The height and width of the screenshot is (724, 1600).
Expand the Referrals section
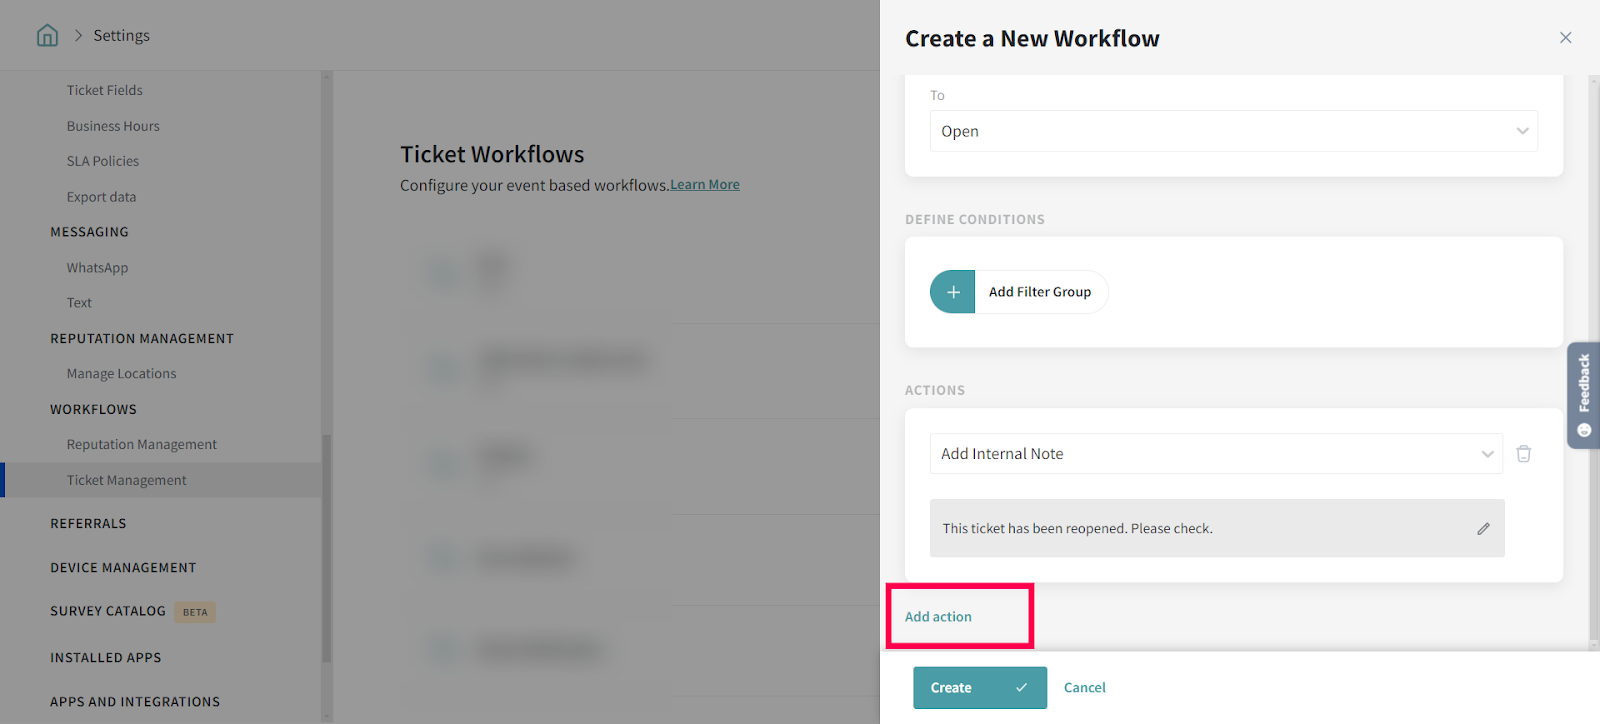[x=88, y=524]
